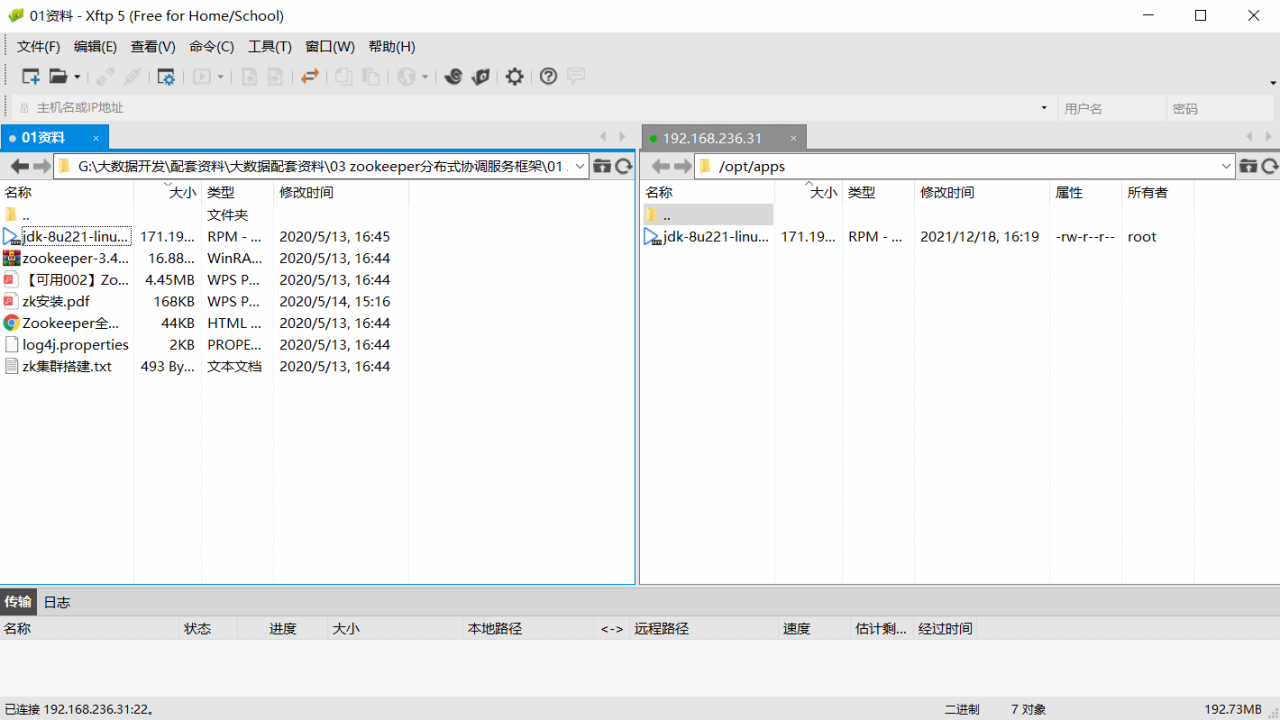
Task: Expand local path dropdown
Action: (x=580, y=166)
